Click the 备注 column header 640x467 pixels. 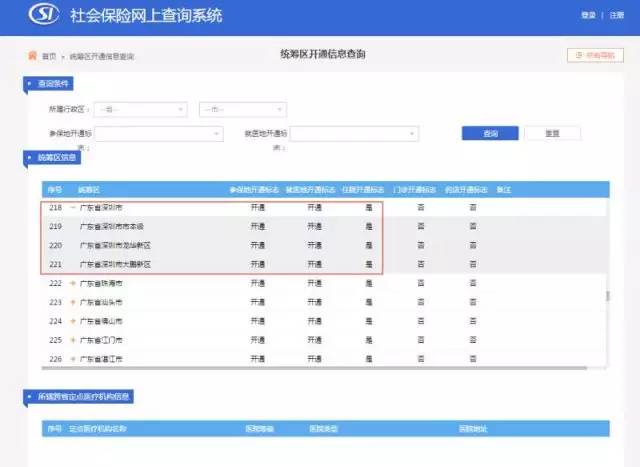click(504, 190)
